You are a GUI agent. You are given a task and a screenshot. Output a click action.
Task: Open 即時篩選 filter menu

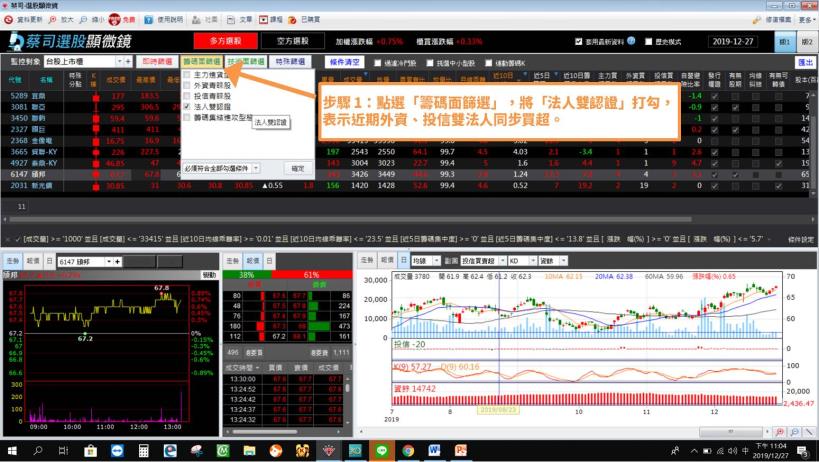click(x=157, y=62)
